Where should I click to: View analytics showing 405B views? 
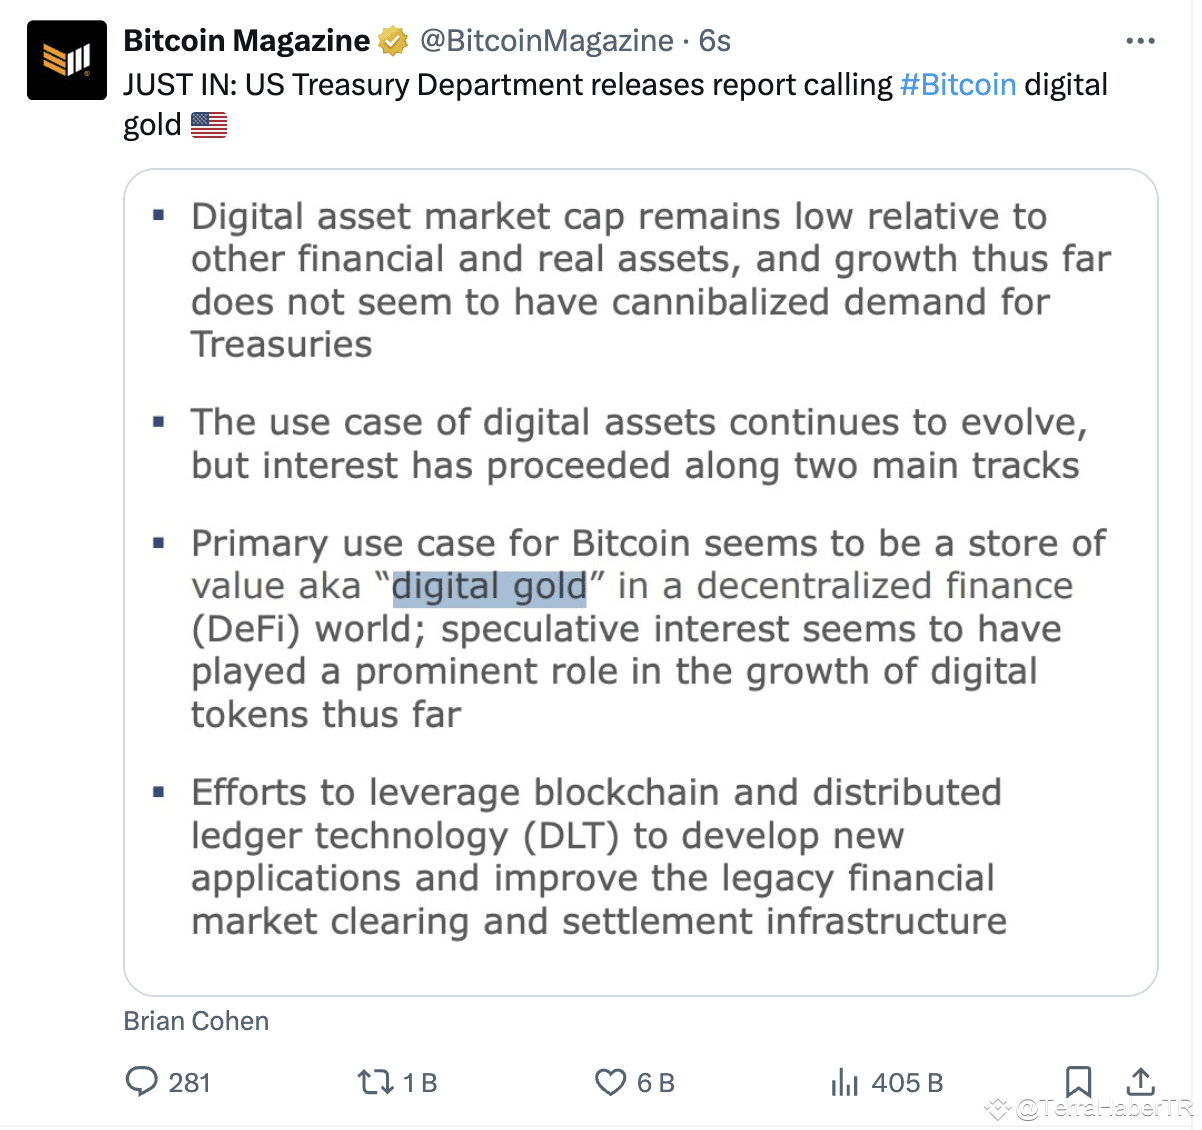click(x=845, y=1082)
